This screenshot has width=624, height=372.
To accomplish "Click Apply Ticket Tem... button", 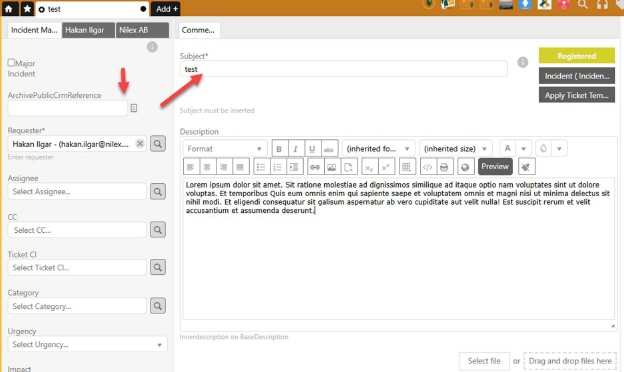I will tap(577, 95).
